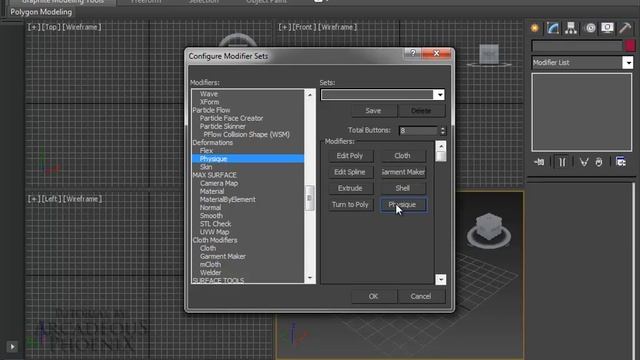Open the Modifier List dropdown
The height and width of the screenshot is (360, 640).
[x=628, y=62]
